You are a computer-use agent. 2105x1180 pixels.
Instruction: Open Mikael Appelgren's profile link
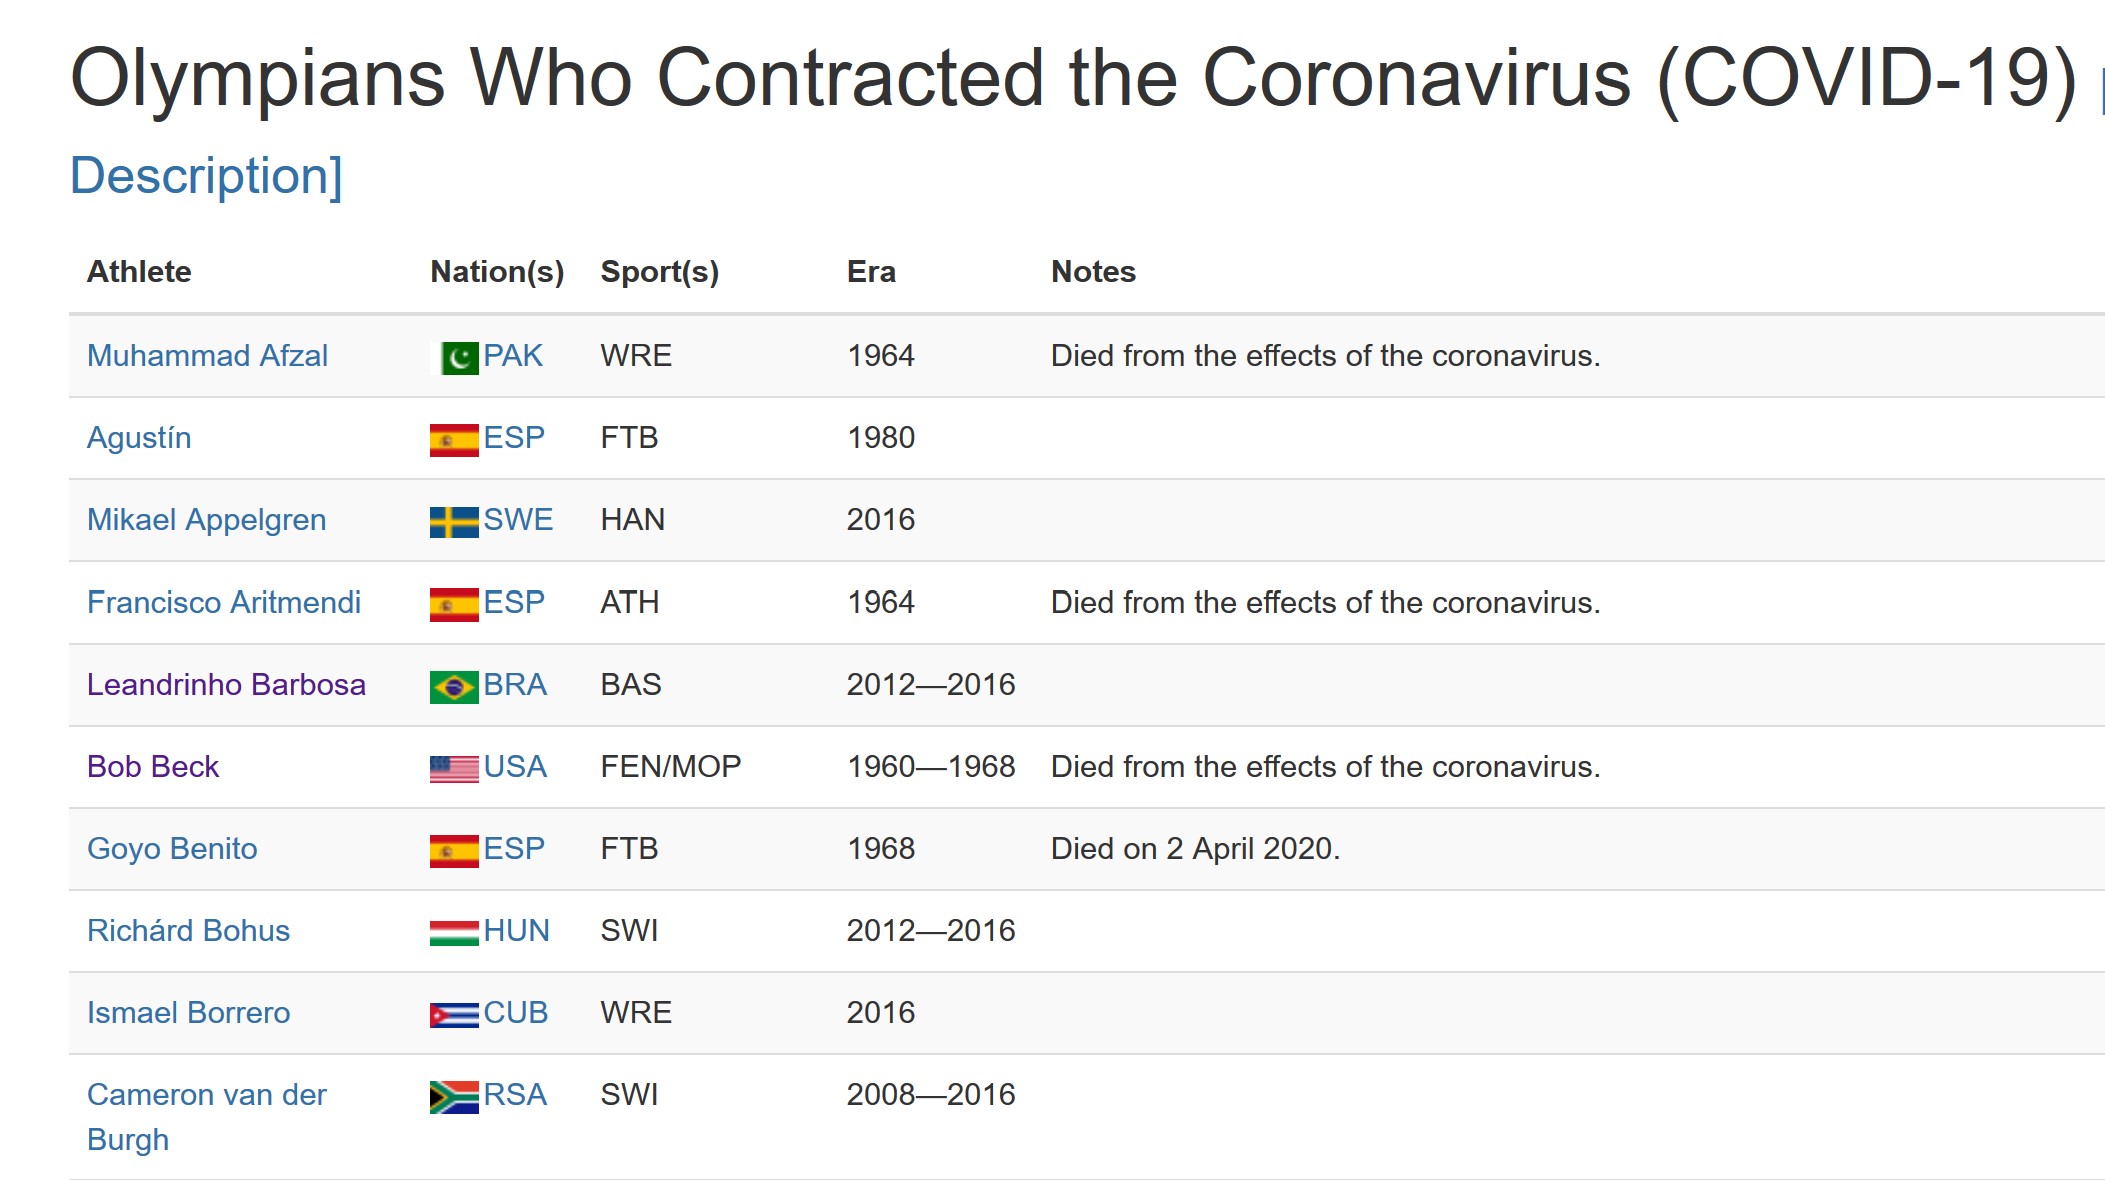(206, 520)
